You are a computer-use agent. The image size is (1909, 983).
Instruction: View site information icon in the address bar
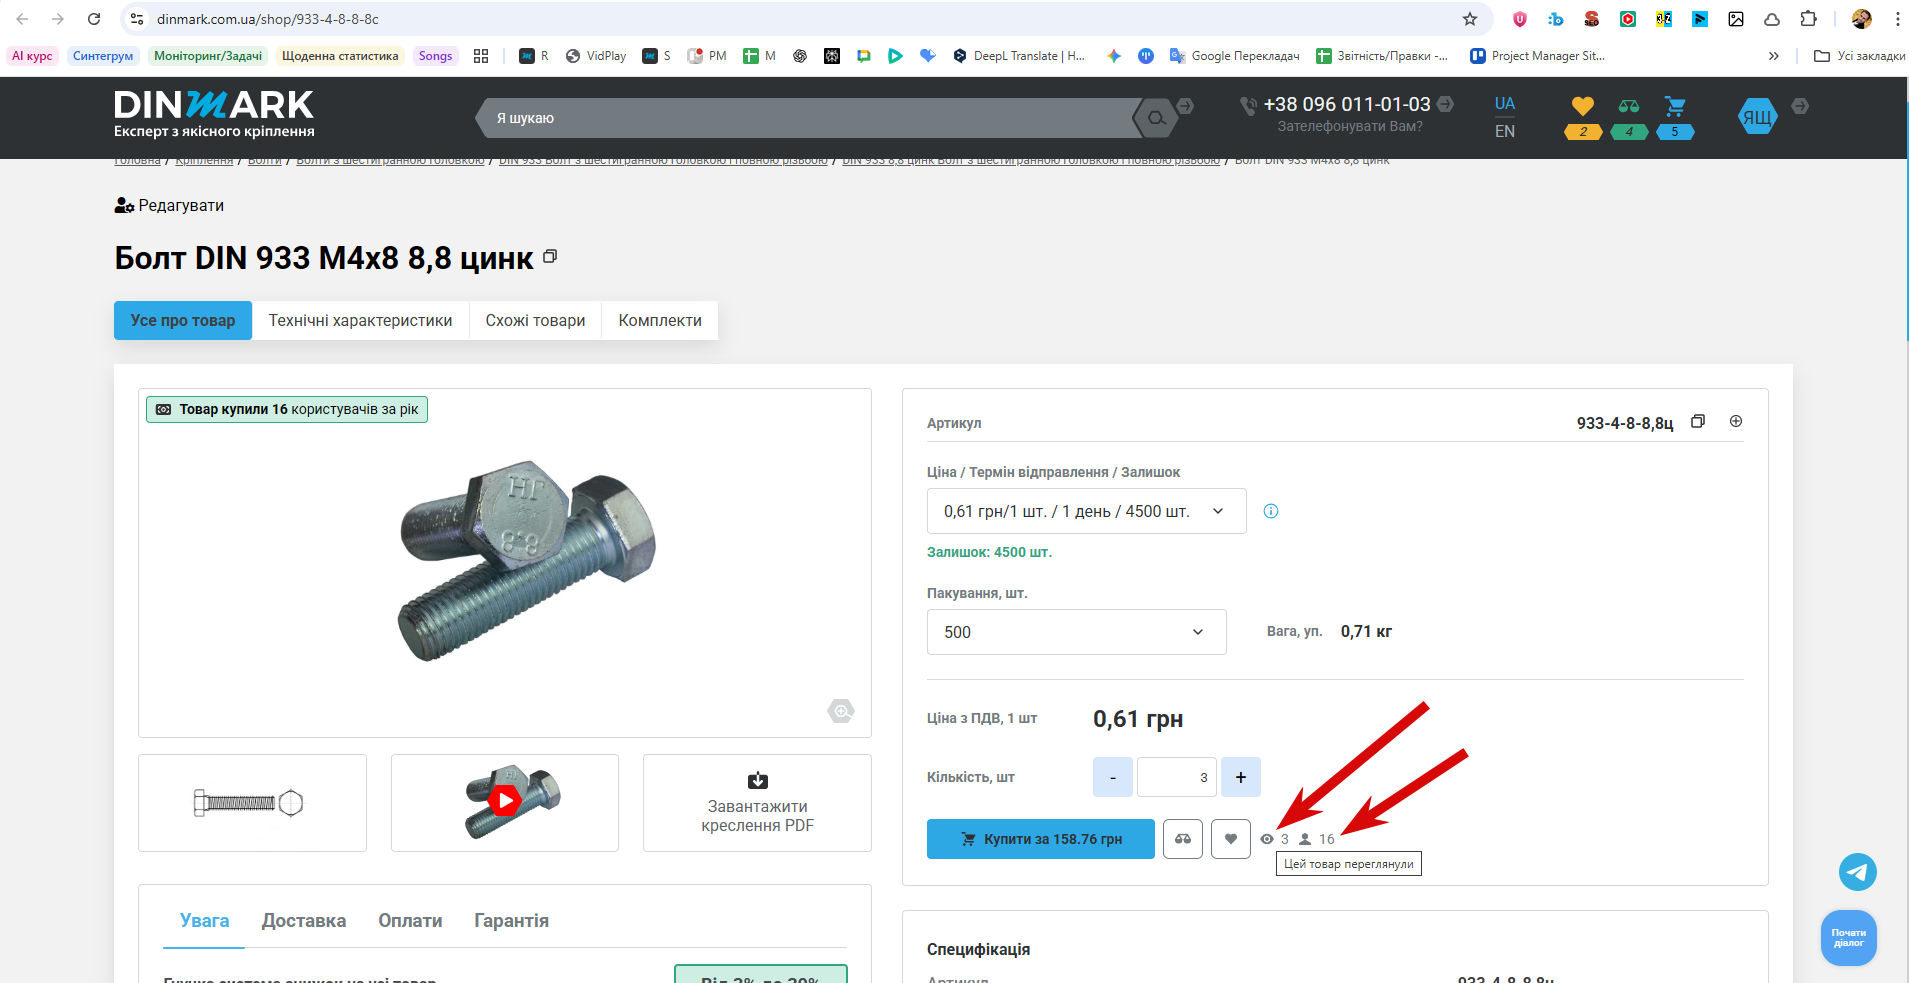click(138, 19)
